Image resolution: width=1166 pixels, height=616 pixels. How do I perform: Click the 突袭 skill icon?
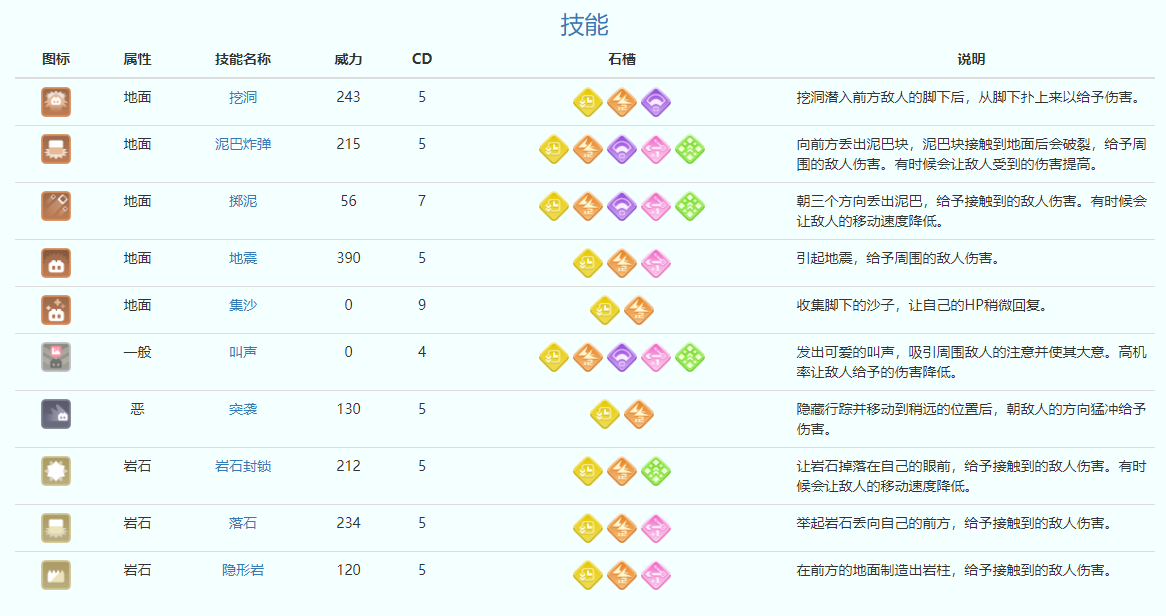point(56,414)
